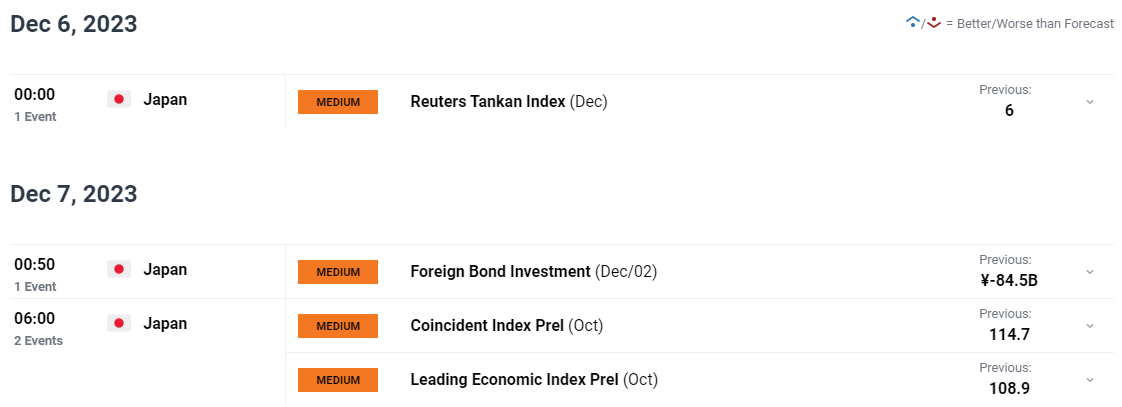Click the Japan flag beside 00:50
The width and height of the screenshot is (1122, 407).
coord(119,269)
